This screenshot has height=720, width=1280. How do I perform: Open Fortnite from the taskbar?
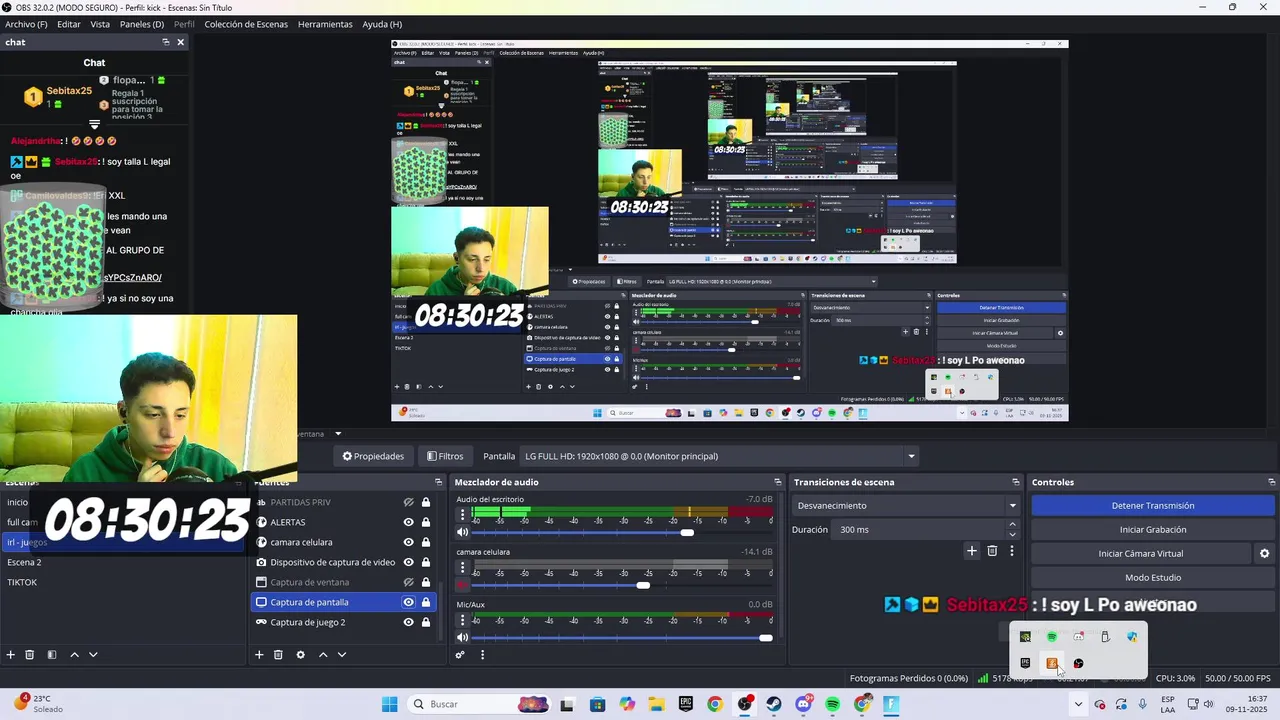[891, 704]
